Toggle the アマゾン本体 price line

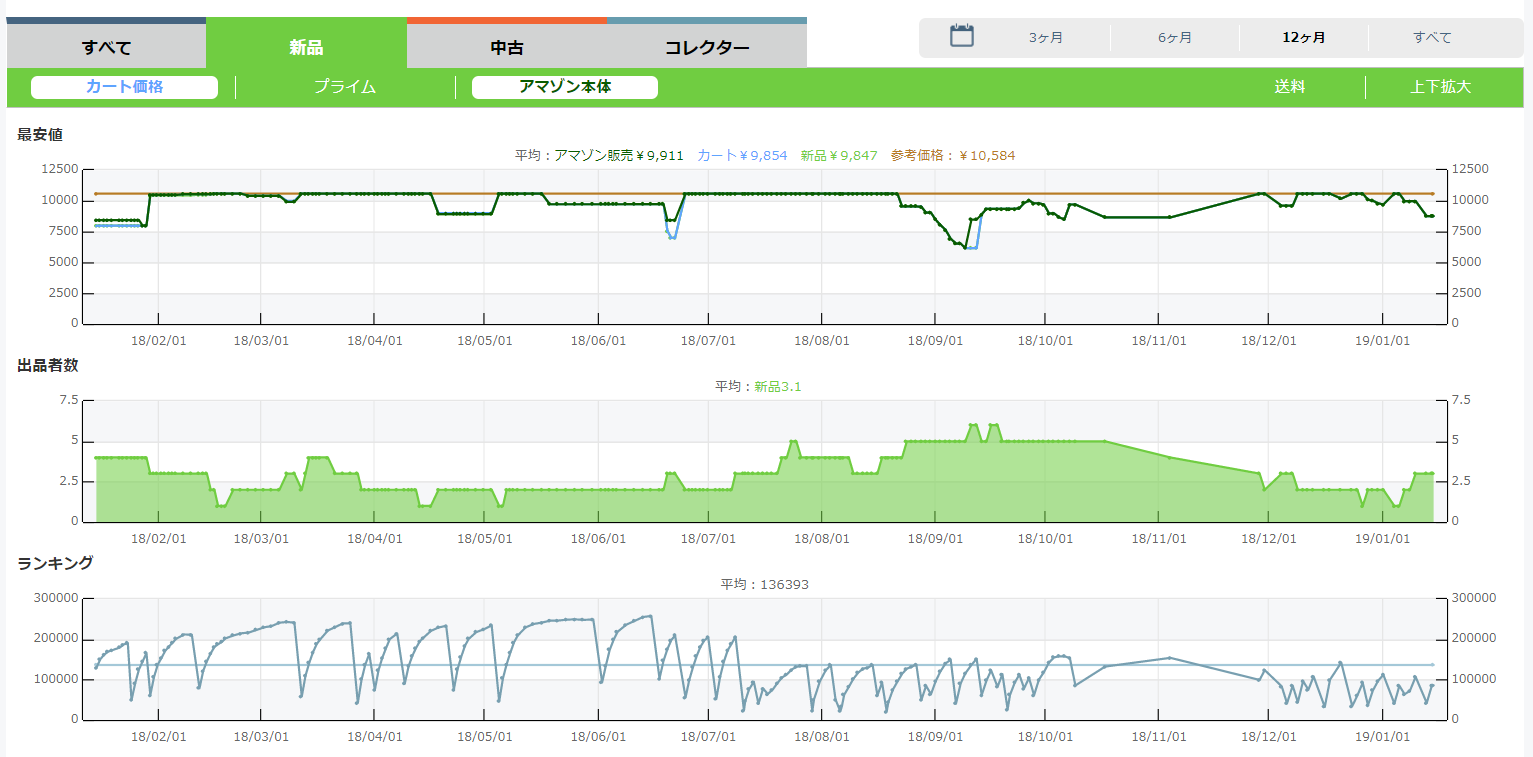point(565,87)
